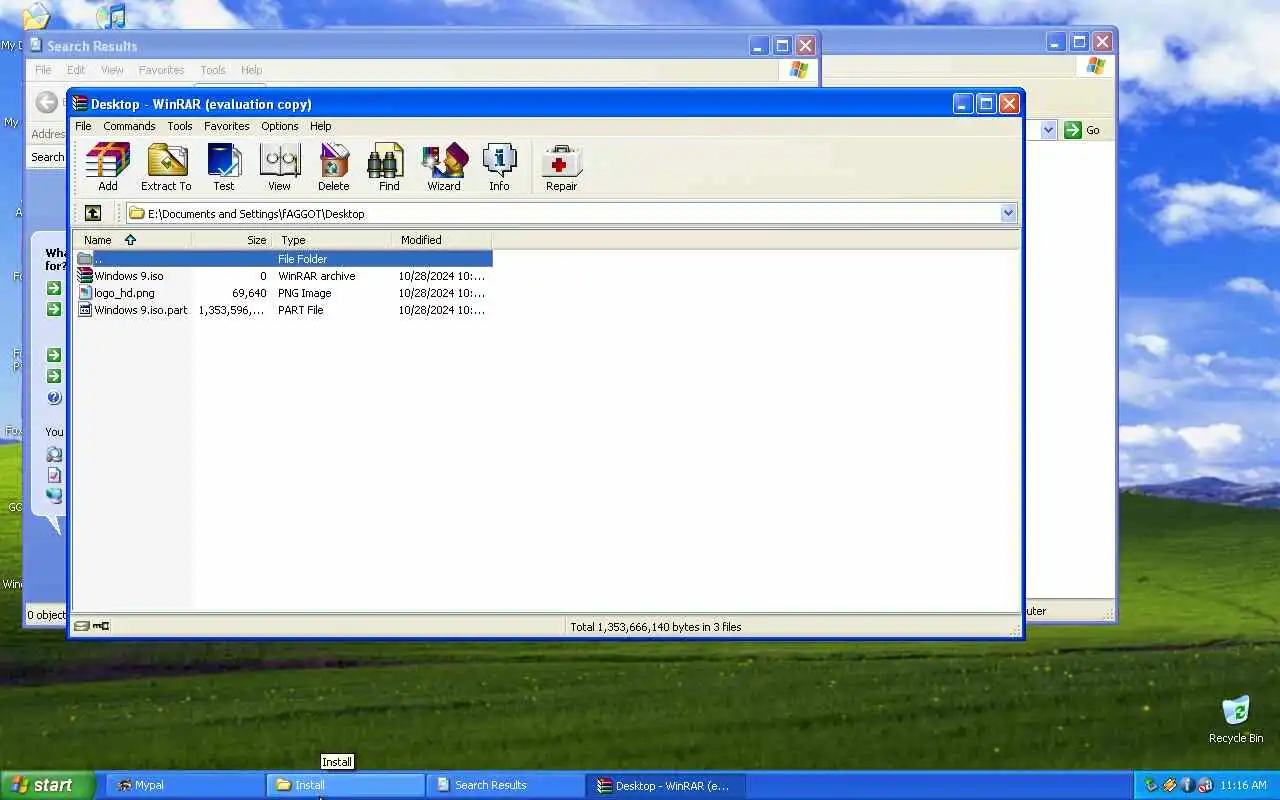1280x800 pixels.
Task: Sort by the Size column header
Action: pos(232,240)
